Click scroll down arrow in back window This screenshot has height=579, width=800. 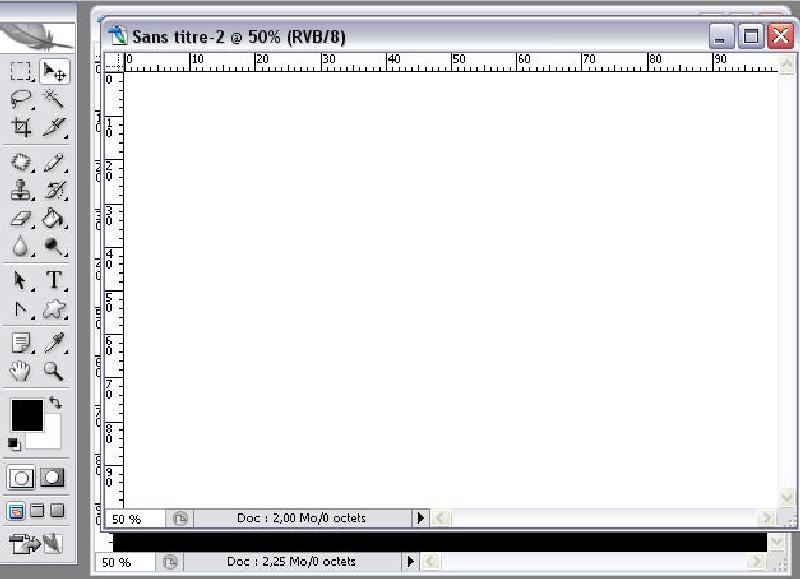coord(776,542)
